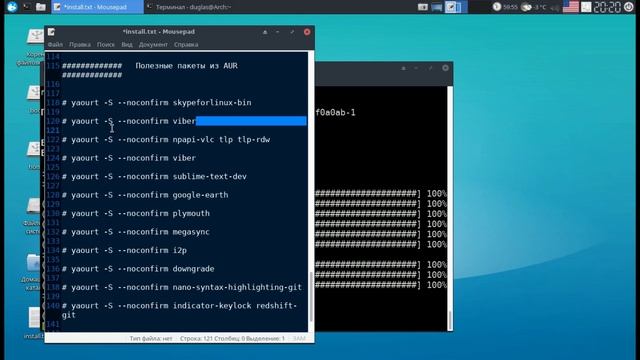Click the ЗАМ overwrite indicator in status bar

[x=299, y=338]
